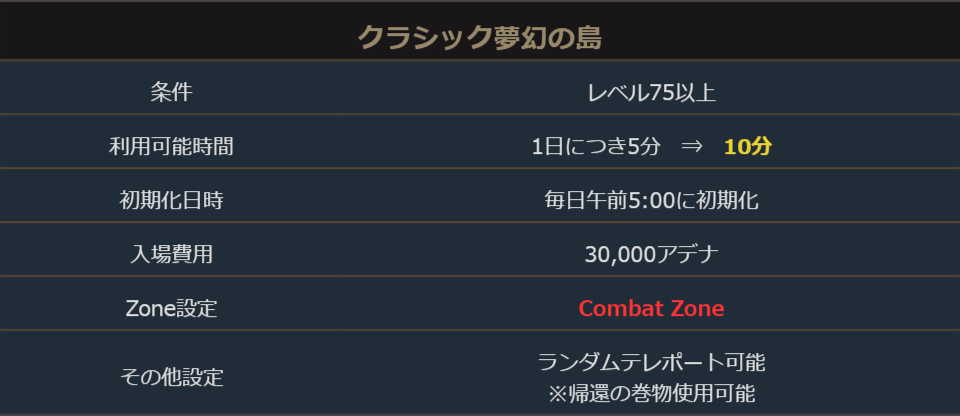Select the Zone設定 row label
The width and height of the screenshot is (960, 416).
coord(171,308)
